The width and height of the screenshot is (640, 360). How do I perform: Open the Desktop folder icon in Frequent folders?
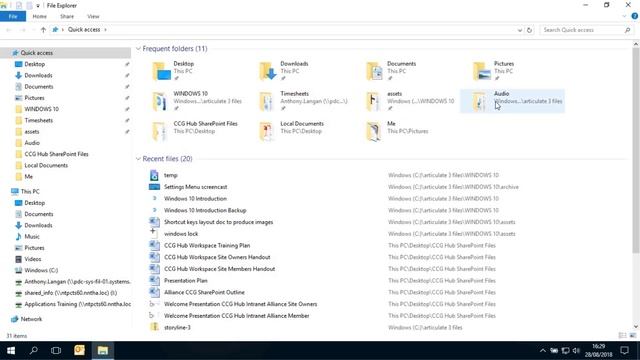(x=161, y=71)
